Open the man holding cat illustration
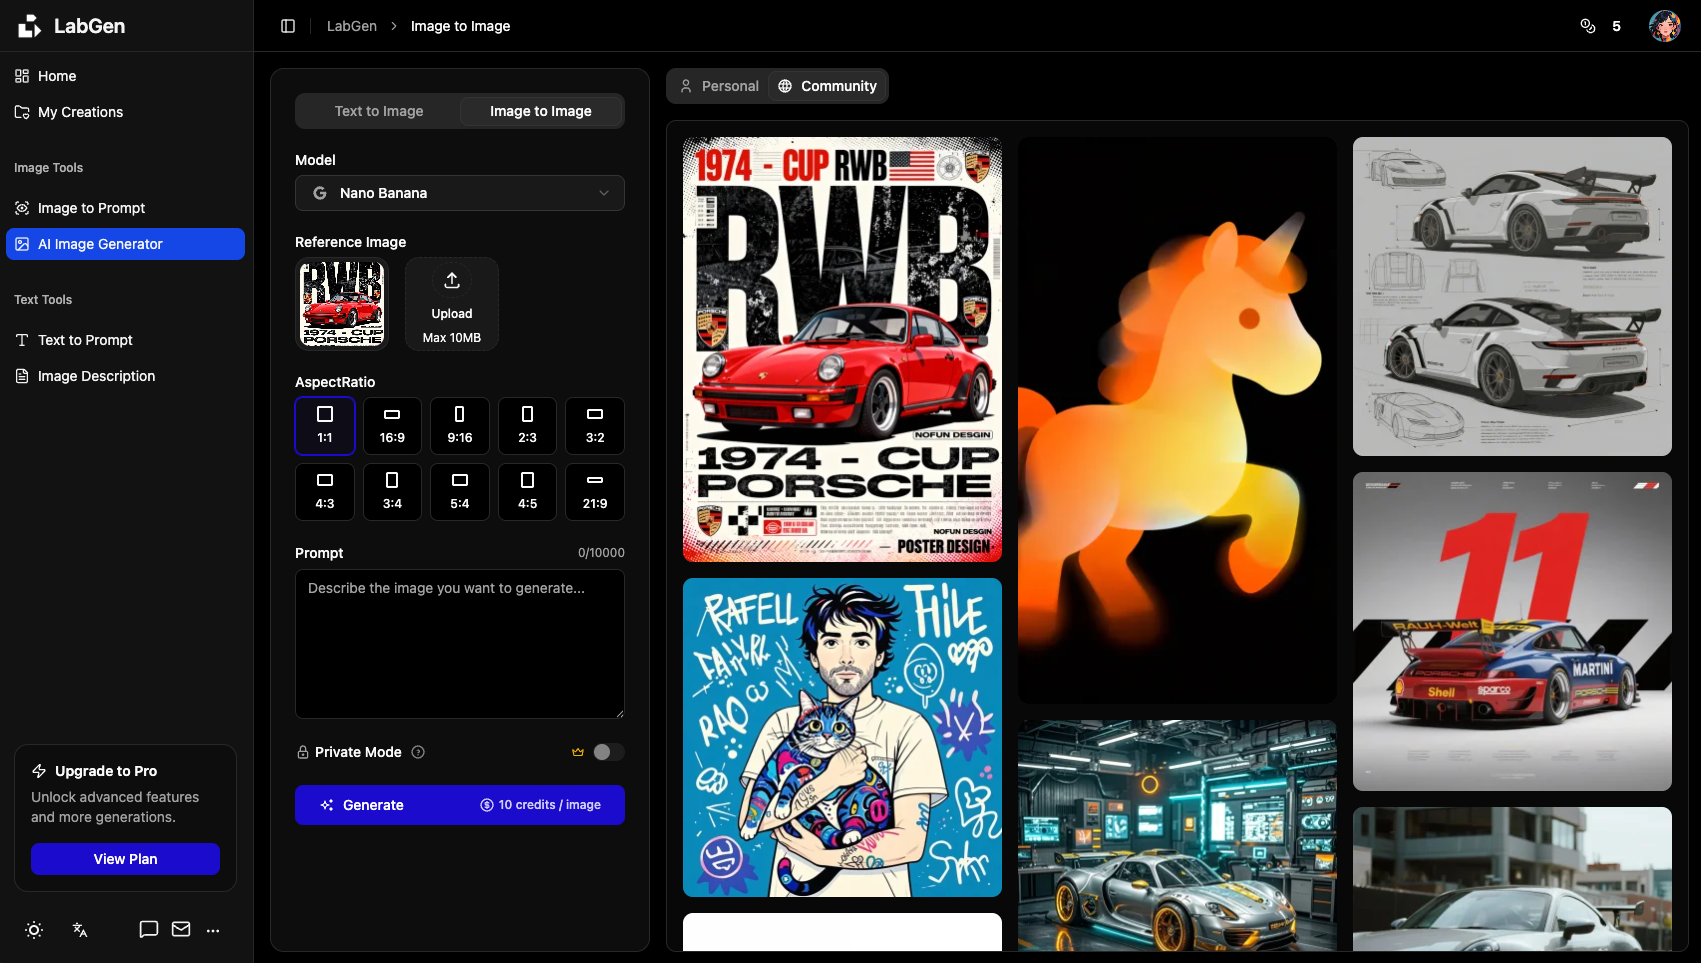 (842, 737)
